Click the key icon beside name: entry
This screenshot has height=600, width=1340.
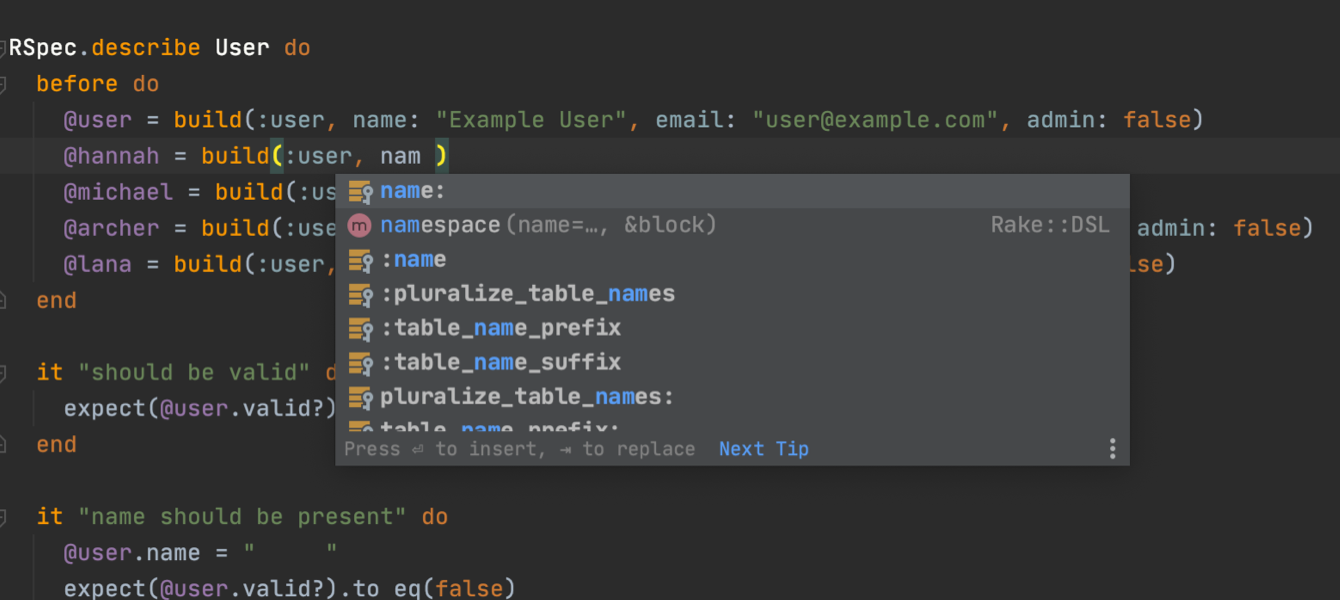coord(360,192)
